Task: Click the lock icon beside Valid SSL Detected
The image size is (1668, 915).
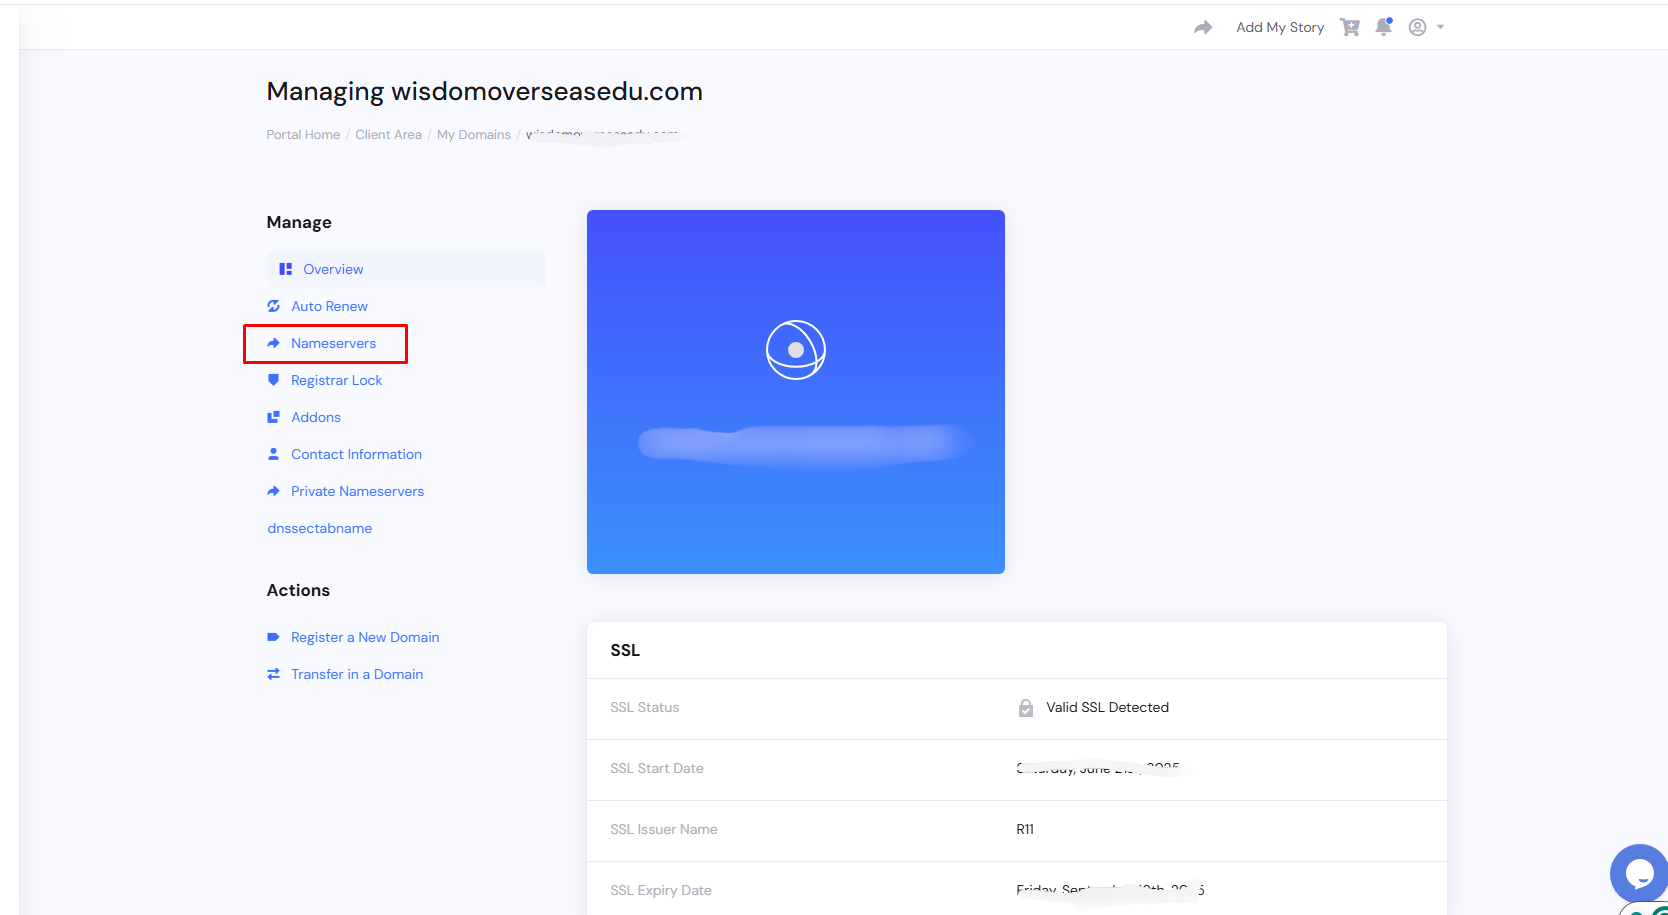Action: (1026, 708)
